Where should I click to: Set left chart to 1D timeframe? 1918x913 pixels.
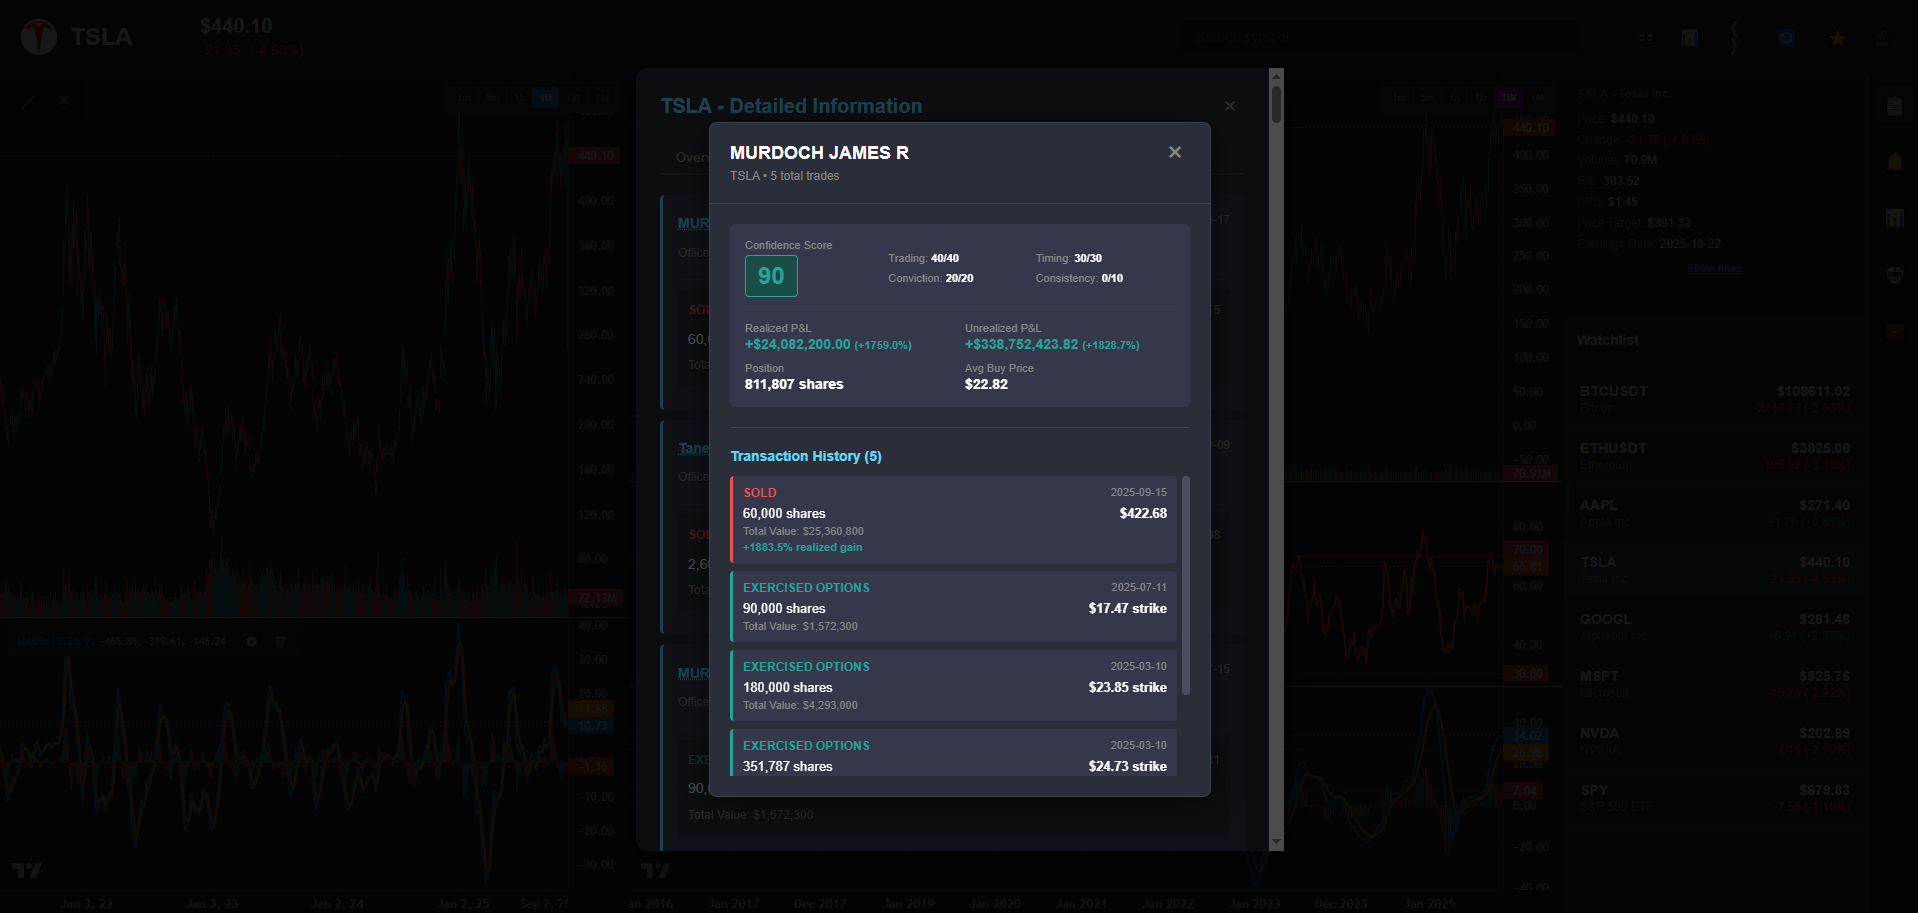546,98
